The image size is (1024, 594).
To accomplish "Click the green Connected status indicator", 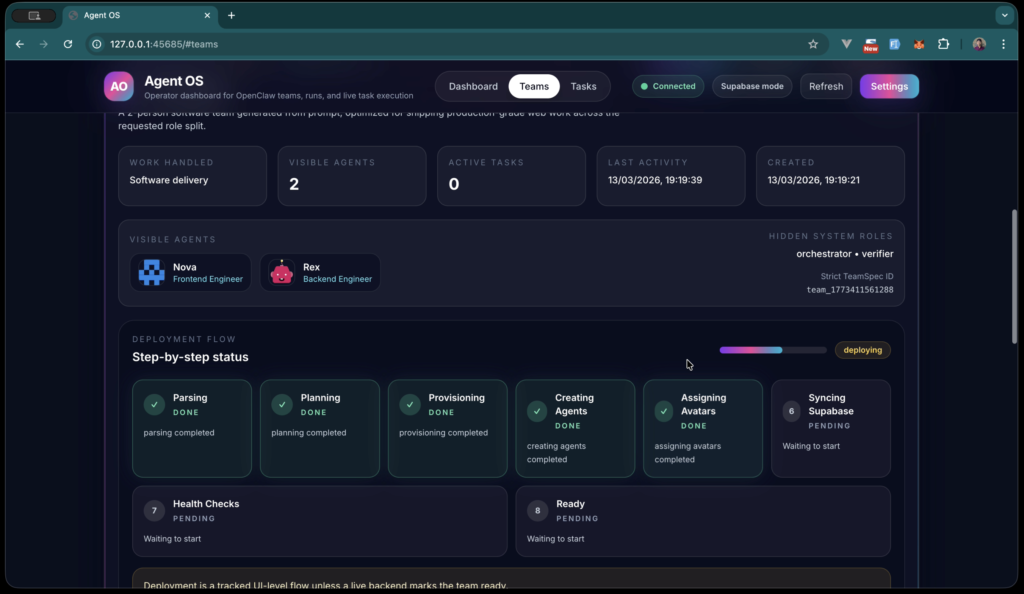I will coord(668,86).
